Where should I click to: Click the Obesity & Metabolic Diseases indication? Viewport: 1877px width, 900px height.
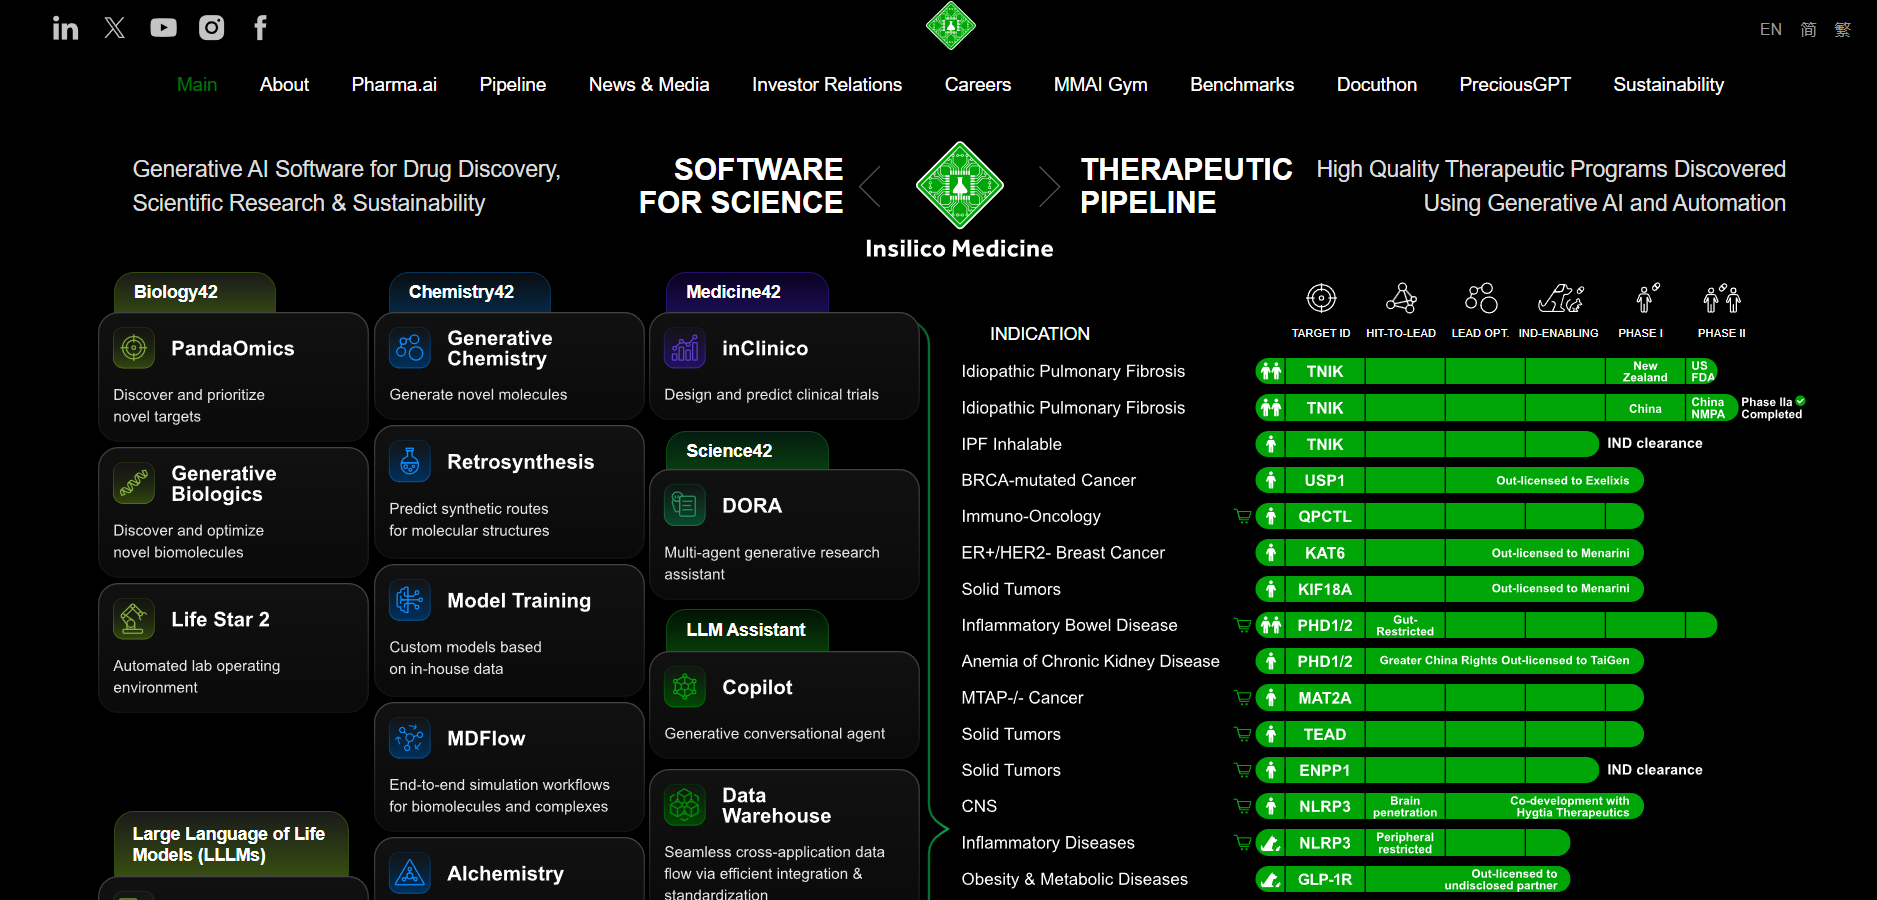(1074, 879)
